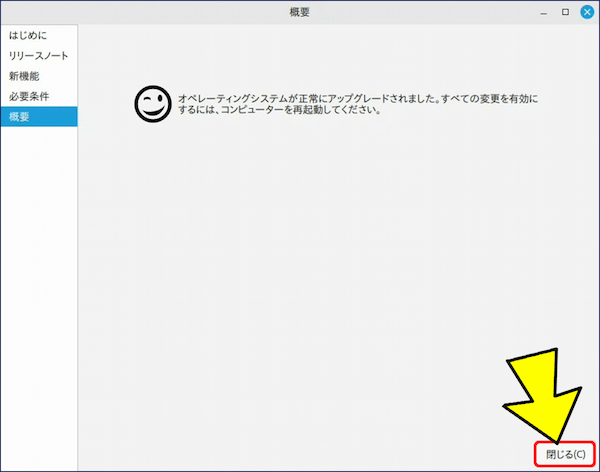Go to the 必要条件 section

(x=39, y=96)
